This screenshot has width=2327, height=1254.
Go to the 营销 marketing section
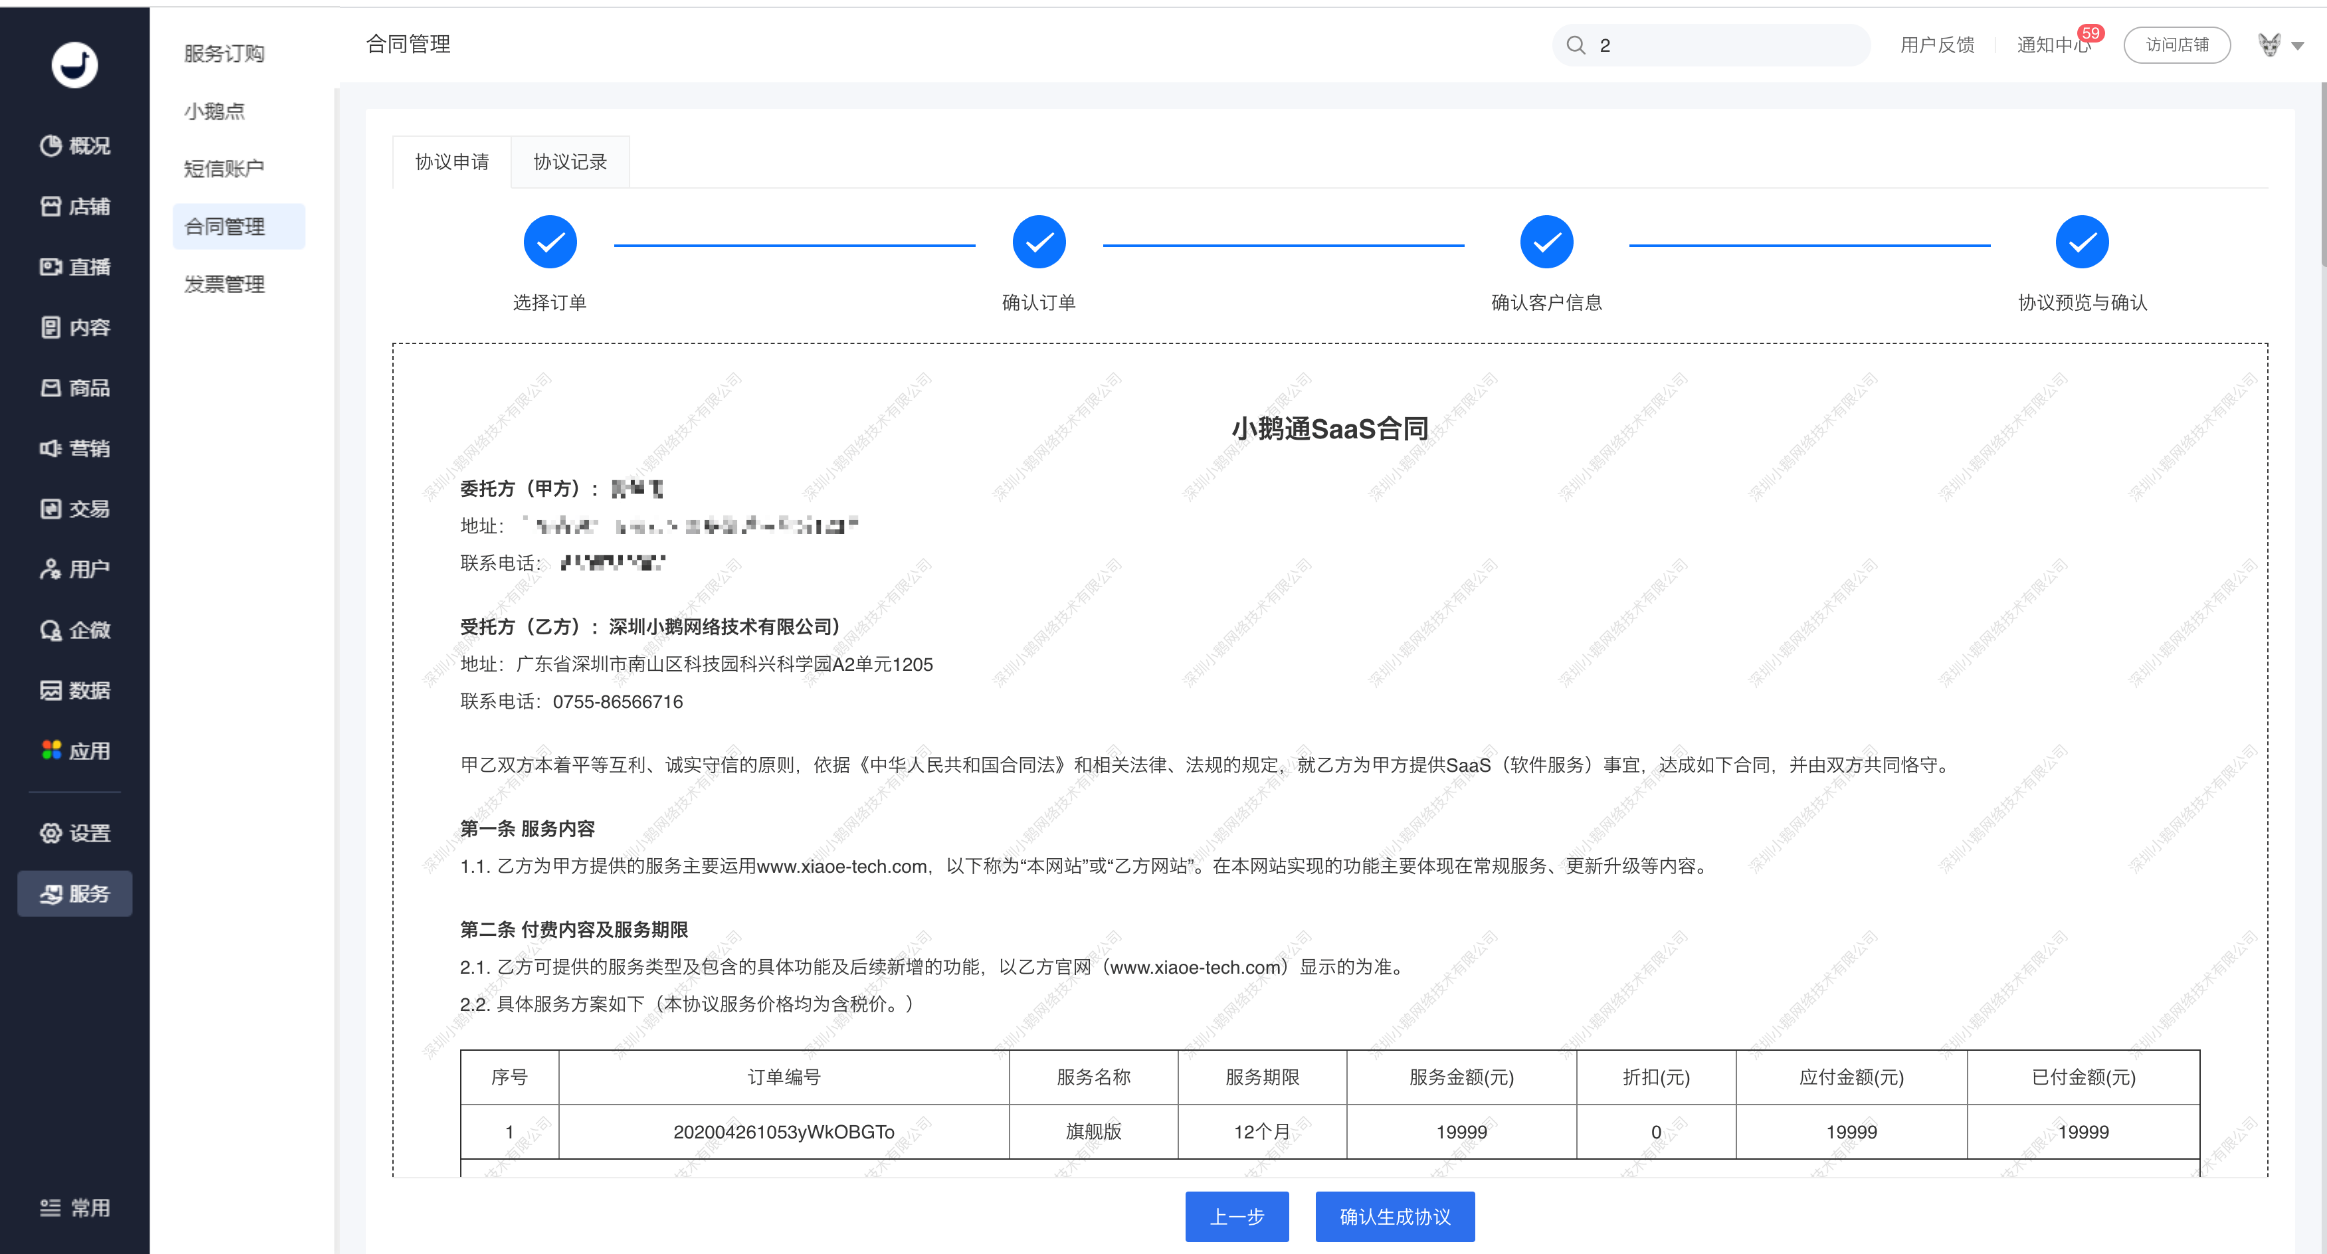(x=75, y=449)
